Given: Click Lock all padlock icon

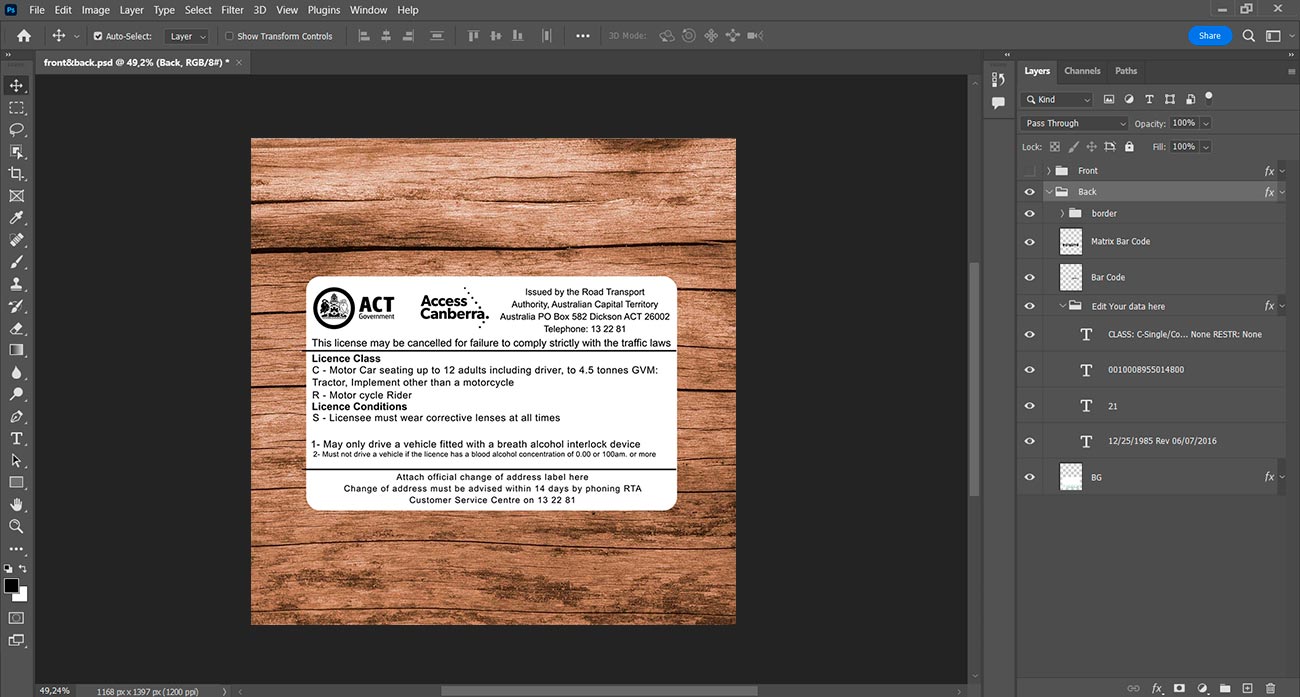Looking at the screenshot, I should (1129, 146).
